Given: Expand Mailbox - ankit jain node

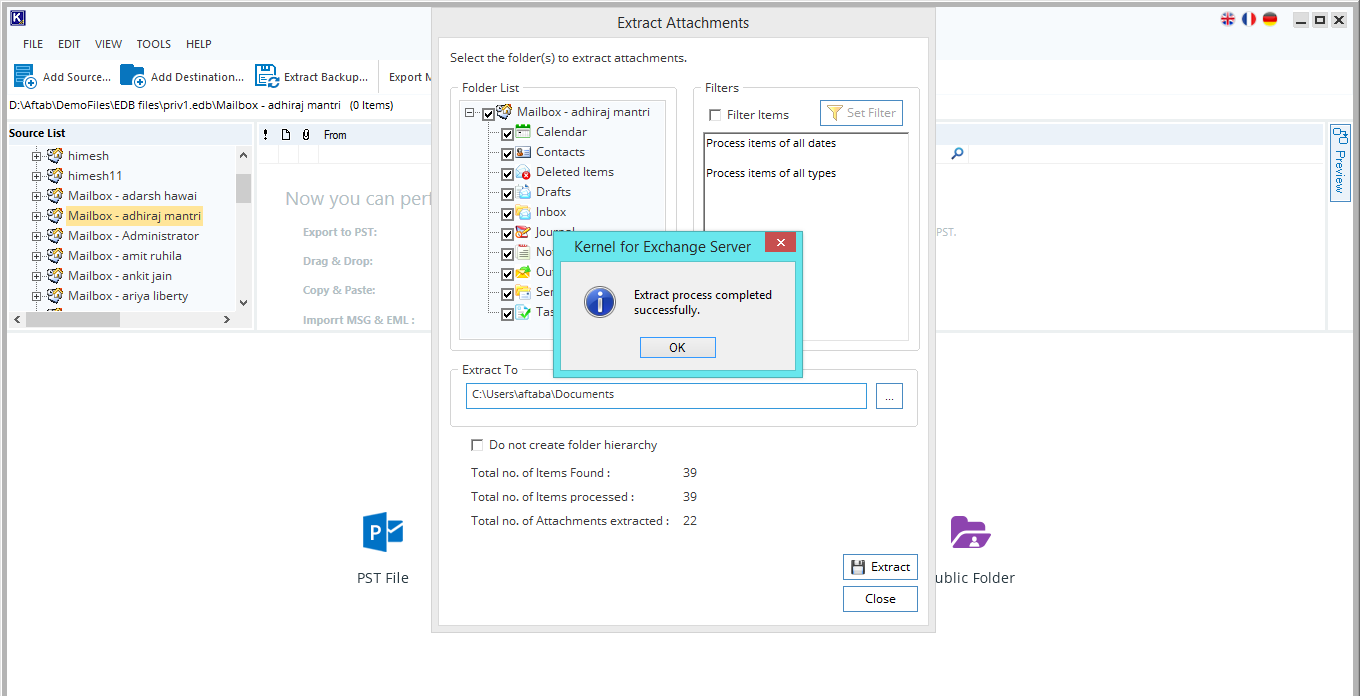Looking at the screenshot, I should tap(37, 276).
